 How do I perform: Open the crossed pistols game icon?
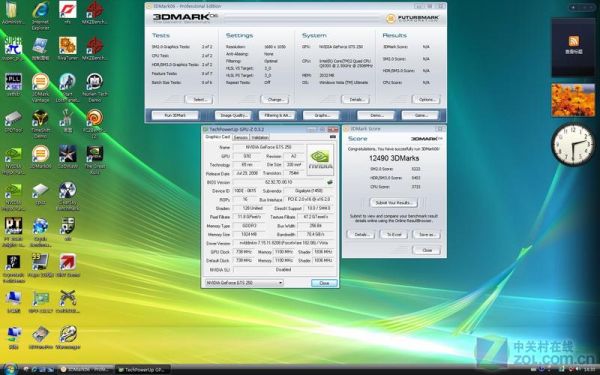[x=68, y=302]
